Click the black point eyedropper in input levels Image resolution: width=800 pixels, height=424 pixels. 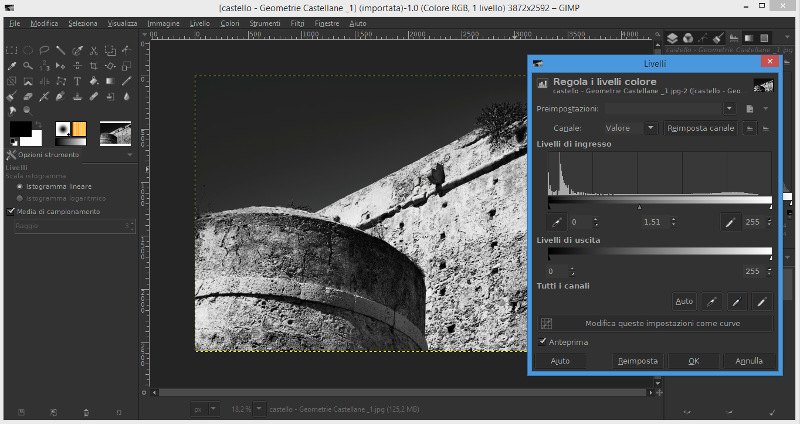[x=556, y=221]
